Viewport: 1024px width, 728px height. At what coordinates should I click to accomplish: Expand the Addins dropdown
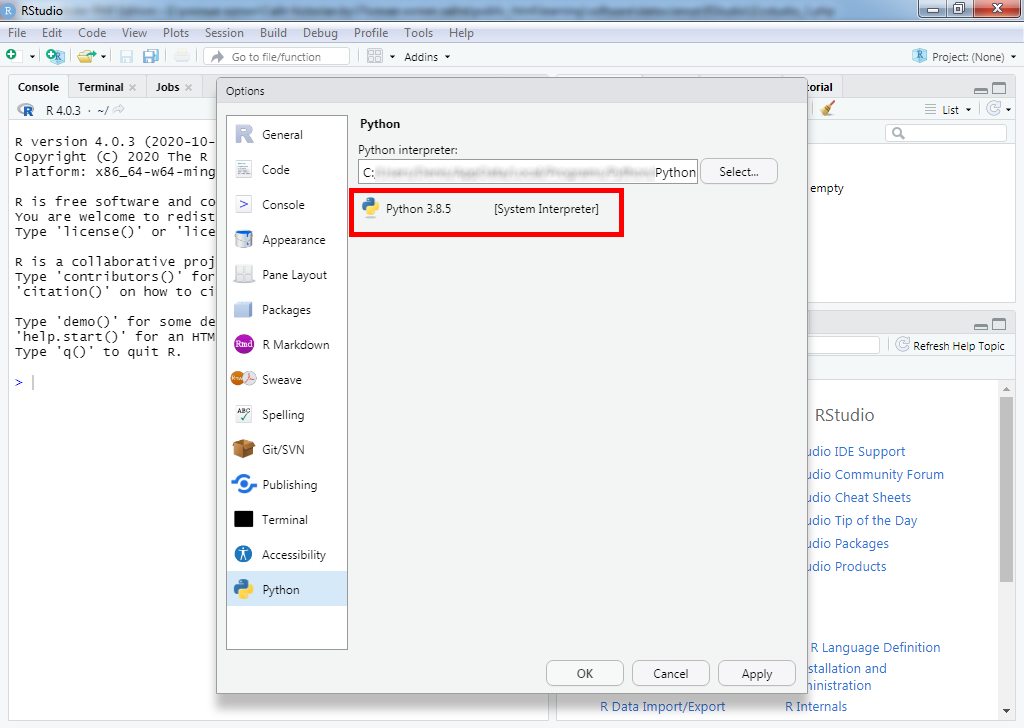coord(426,57)
